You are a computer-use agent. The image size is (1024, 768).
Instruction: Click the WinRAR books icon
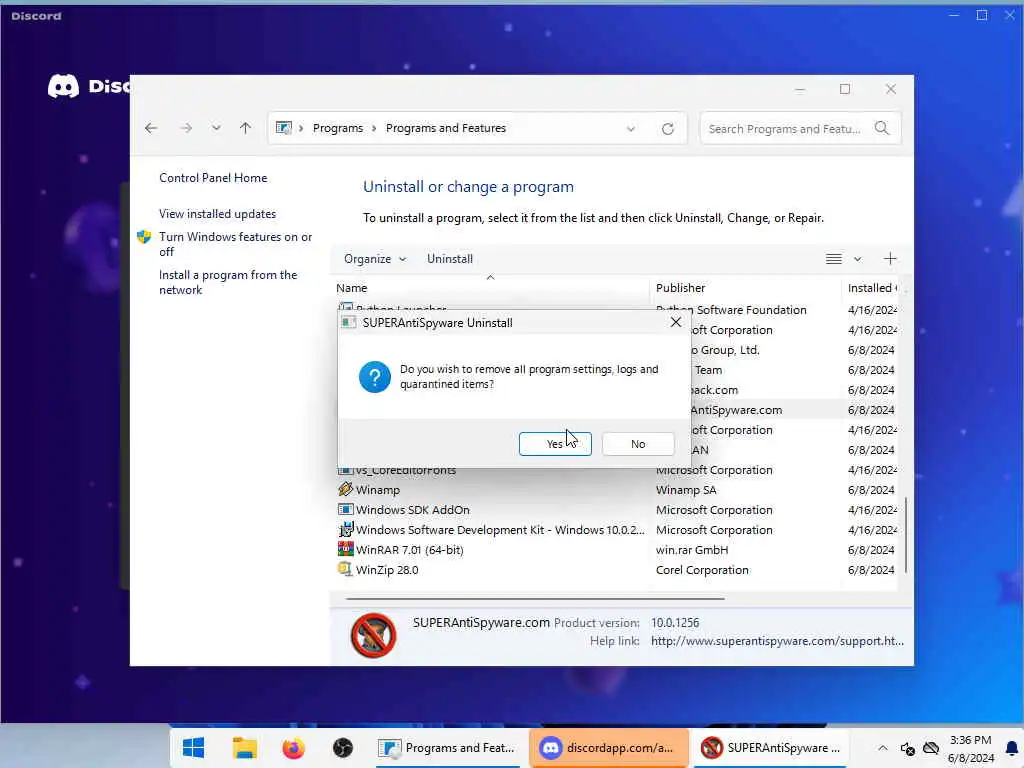click(x=345, y=549)
